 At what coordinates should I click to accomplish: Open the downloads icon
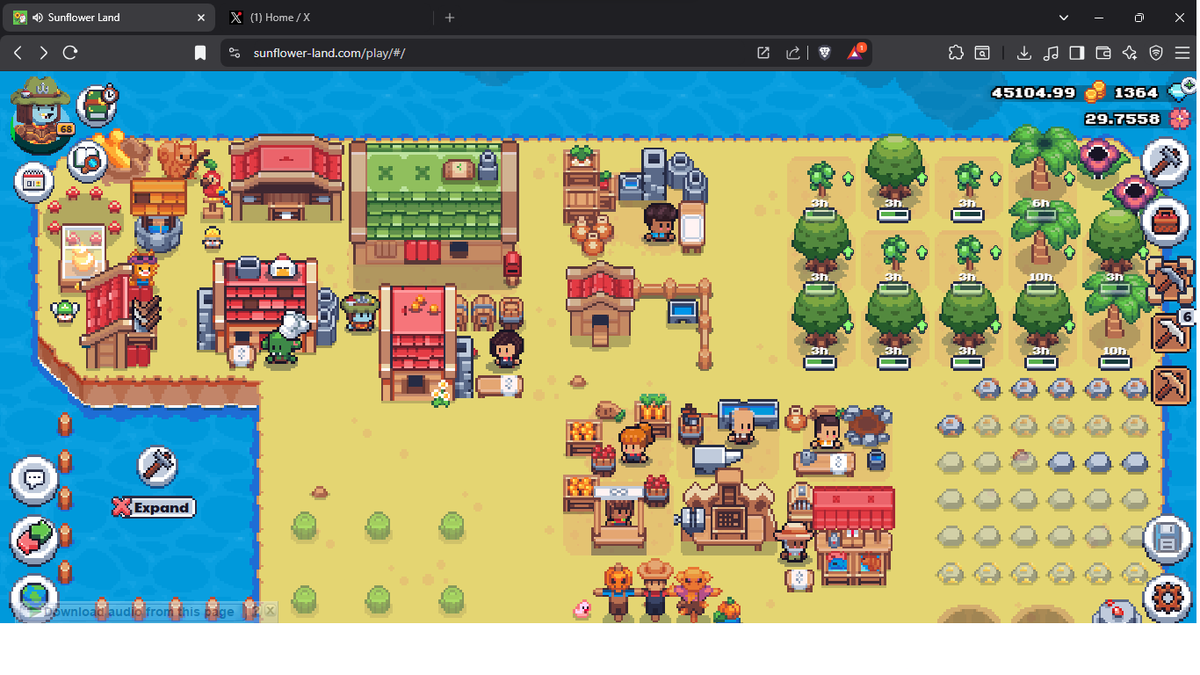tap(1024, 52)
